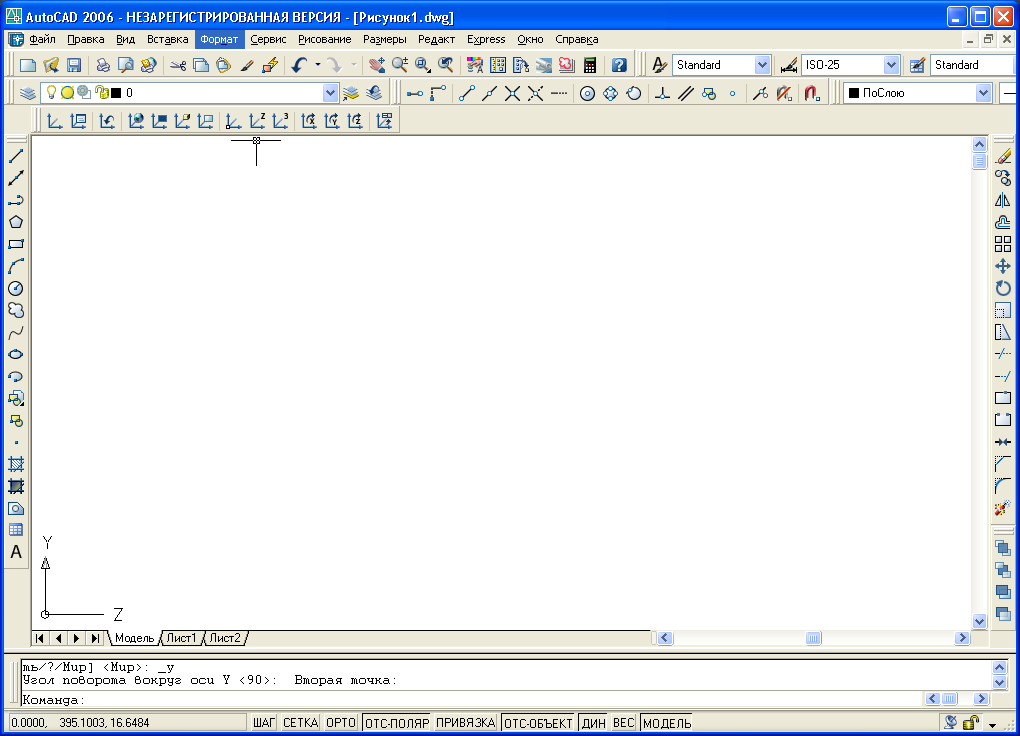The width and height of the screenshot is (1020, 736).
Task: Select the Line drawing tool
Action: point(16,156)
